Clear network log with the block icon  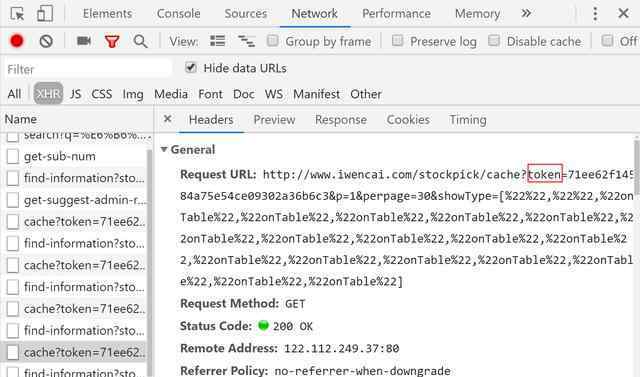point(46,41)
